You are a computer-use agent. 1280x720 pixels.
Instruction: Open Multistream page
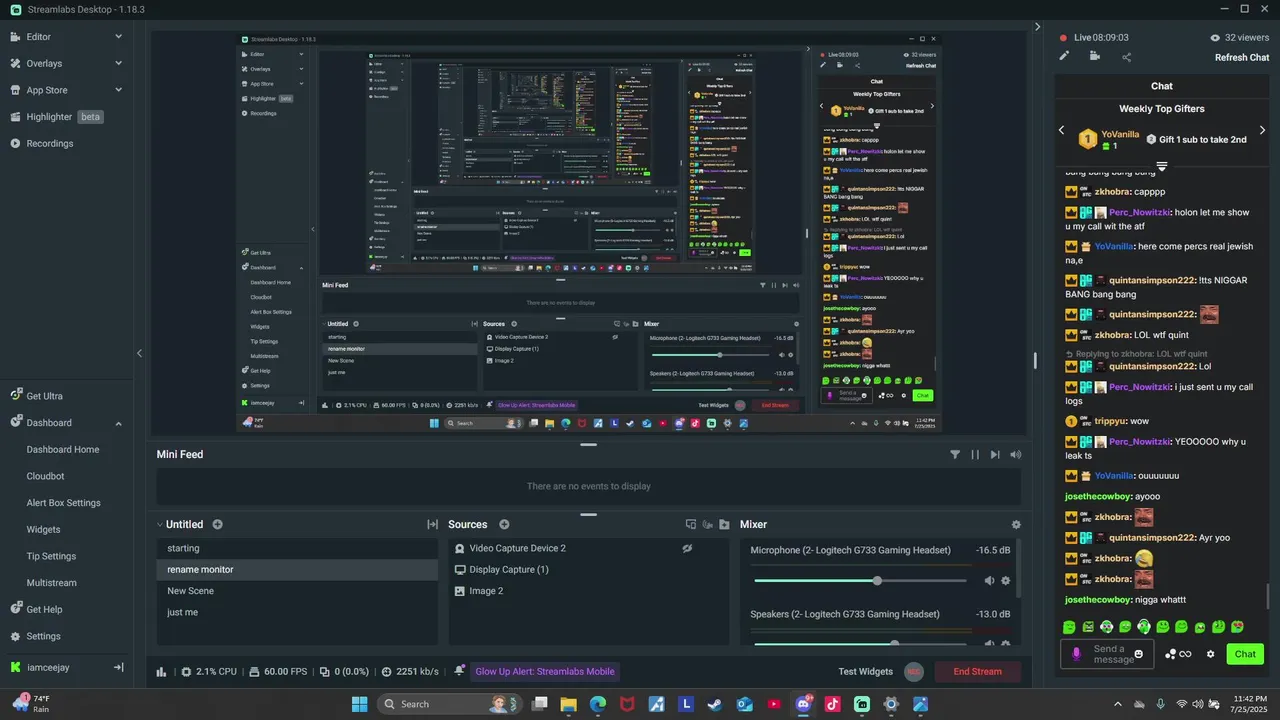tap(51, 583)
